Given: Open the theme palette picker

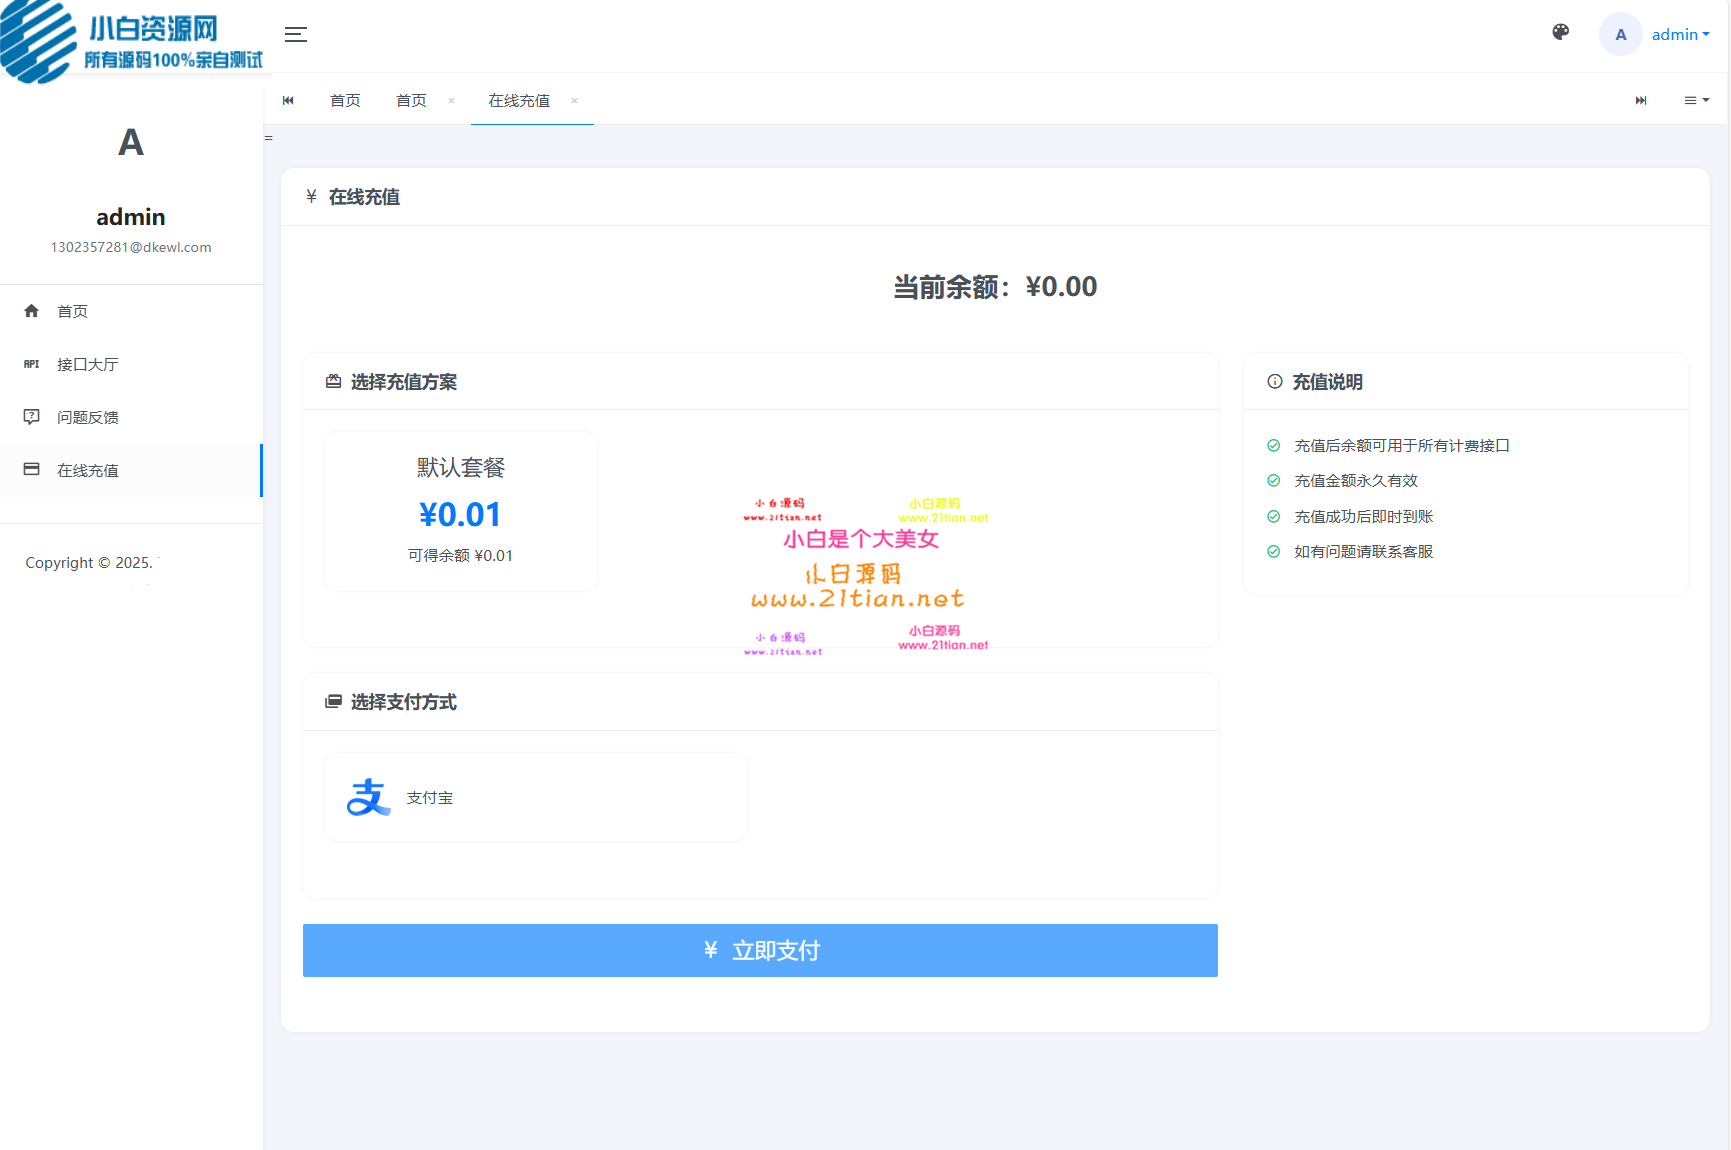Looking at the screenshot, I should (1560, 32).
